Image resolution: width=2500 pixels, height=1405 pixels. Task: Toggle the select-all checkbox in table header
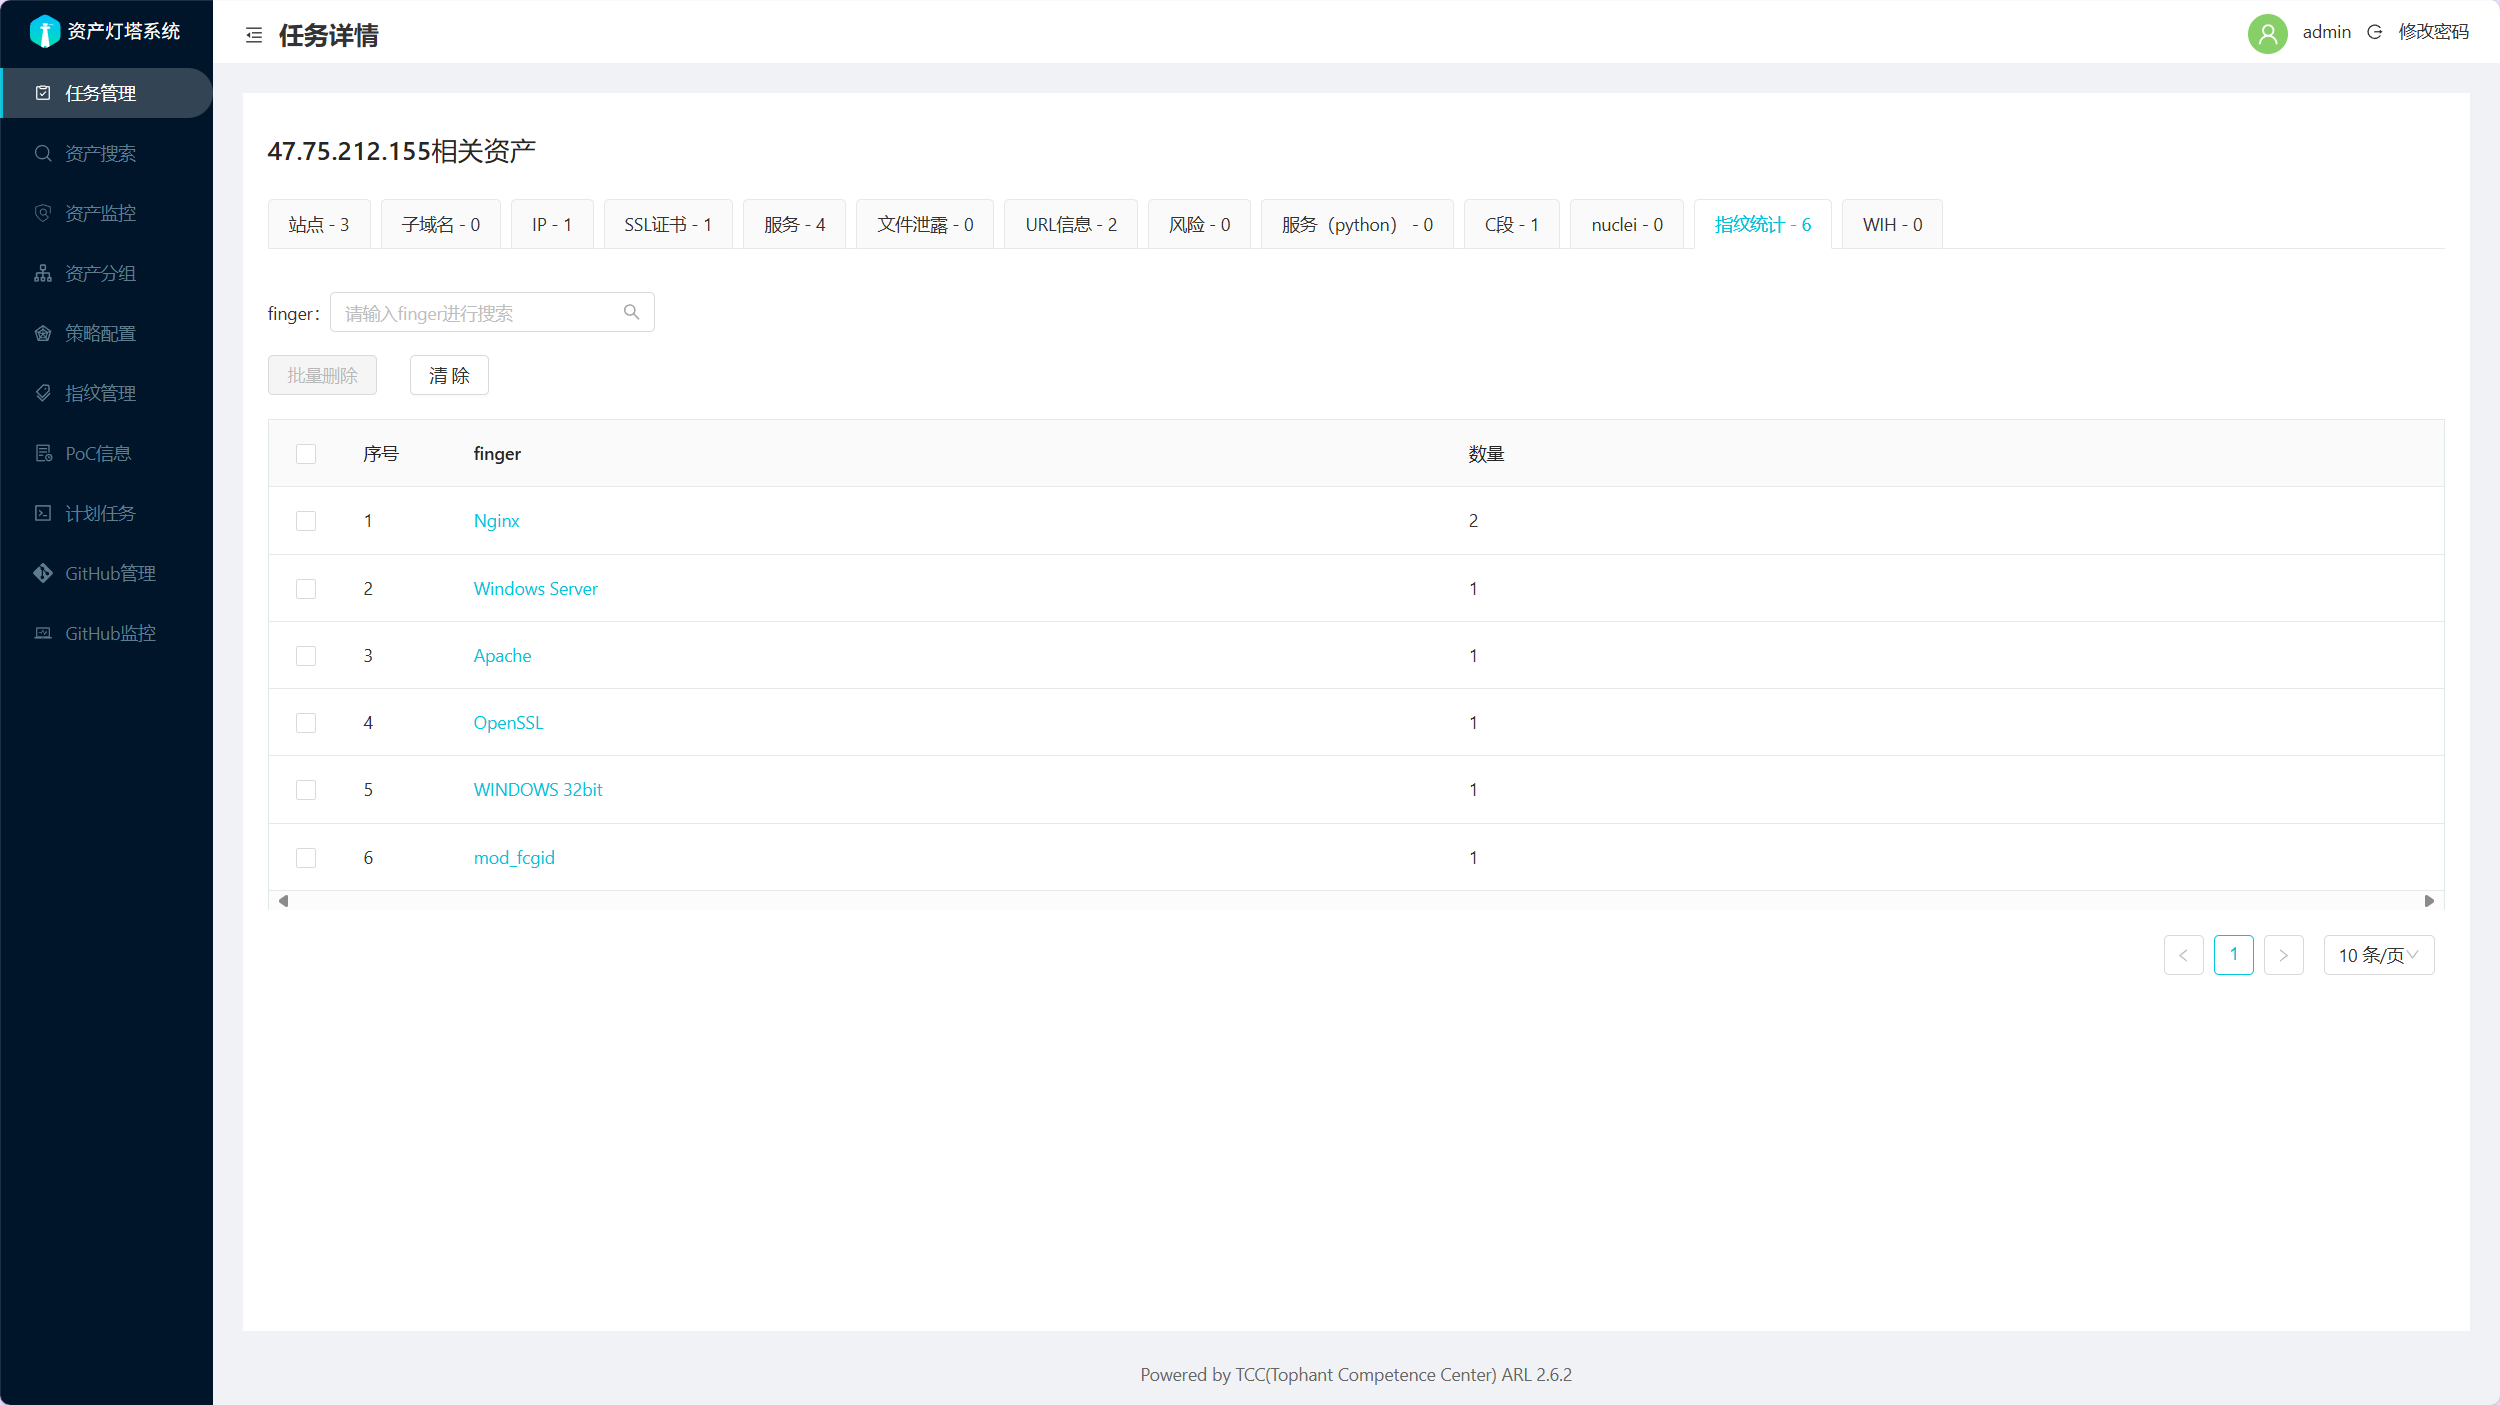tap(306, 454)
